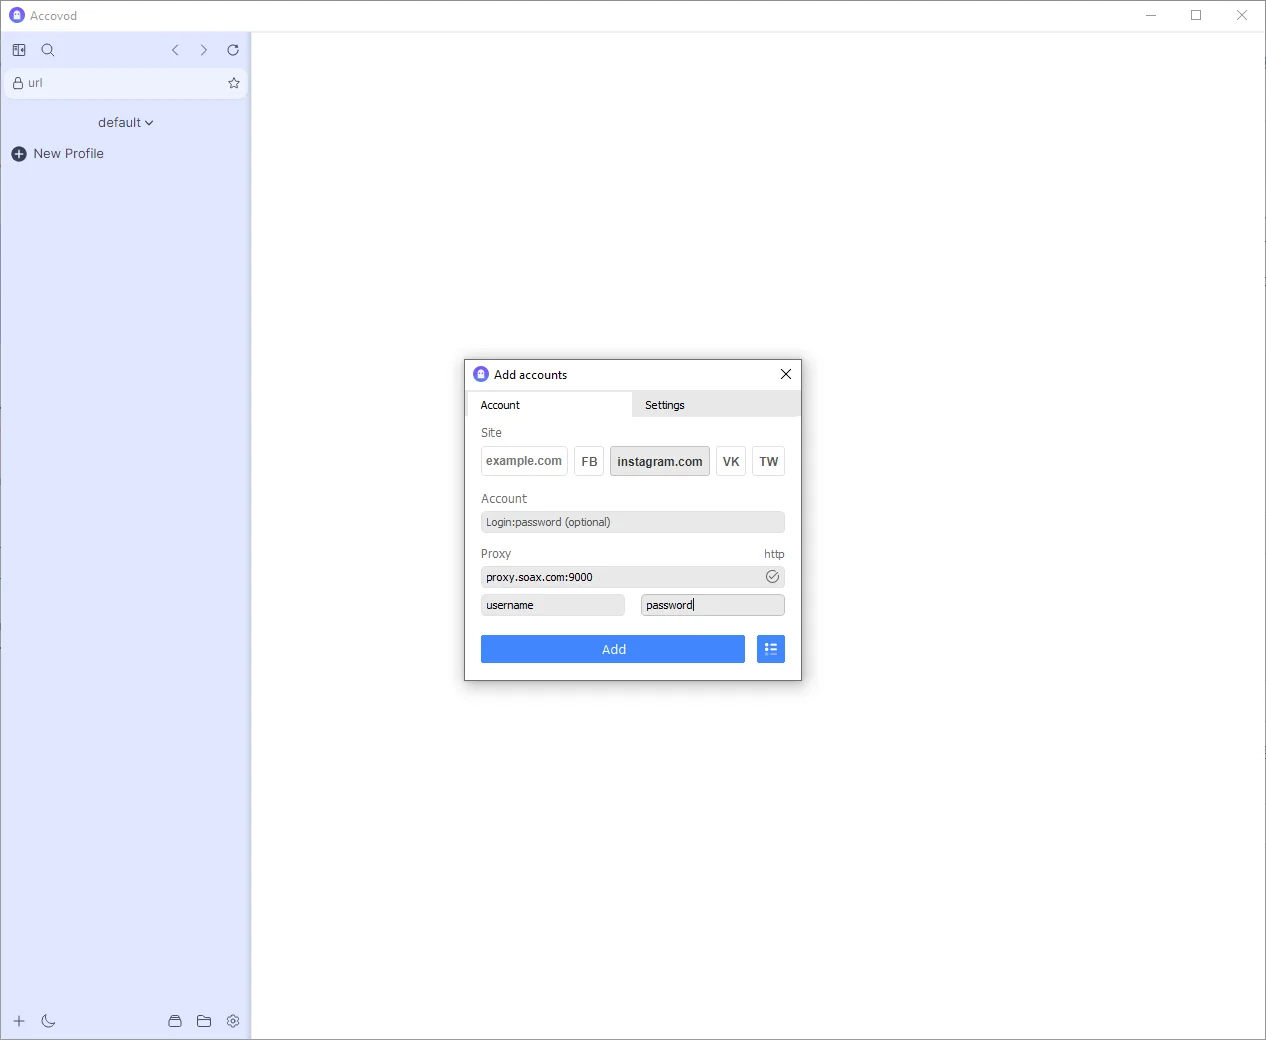Image resolution: width=1266 pixels, height=1040 pixels.
Task: Open the folder icon in sidebar footer
Action: 204,1021
